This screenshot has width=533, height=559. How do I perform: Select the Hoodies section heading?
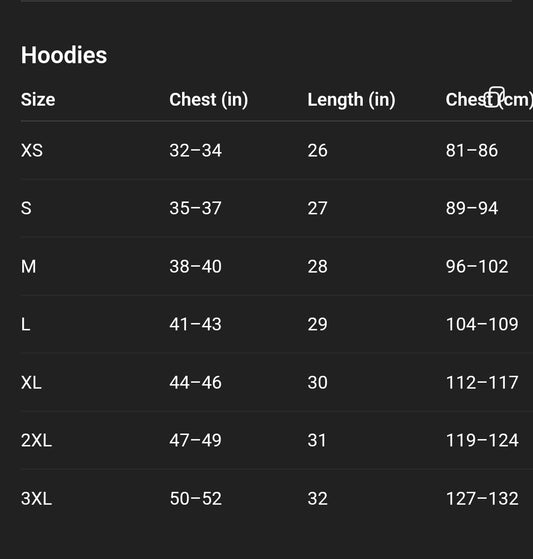tap(64, 55)
